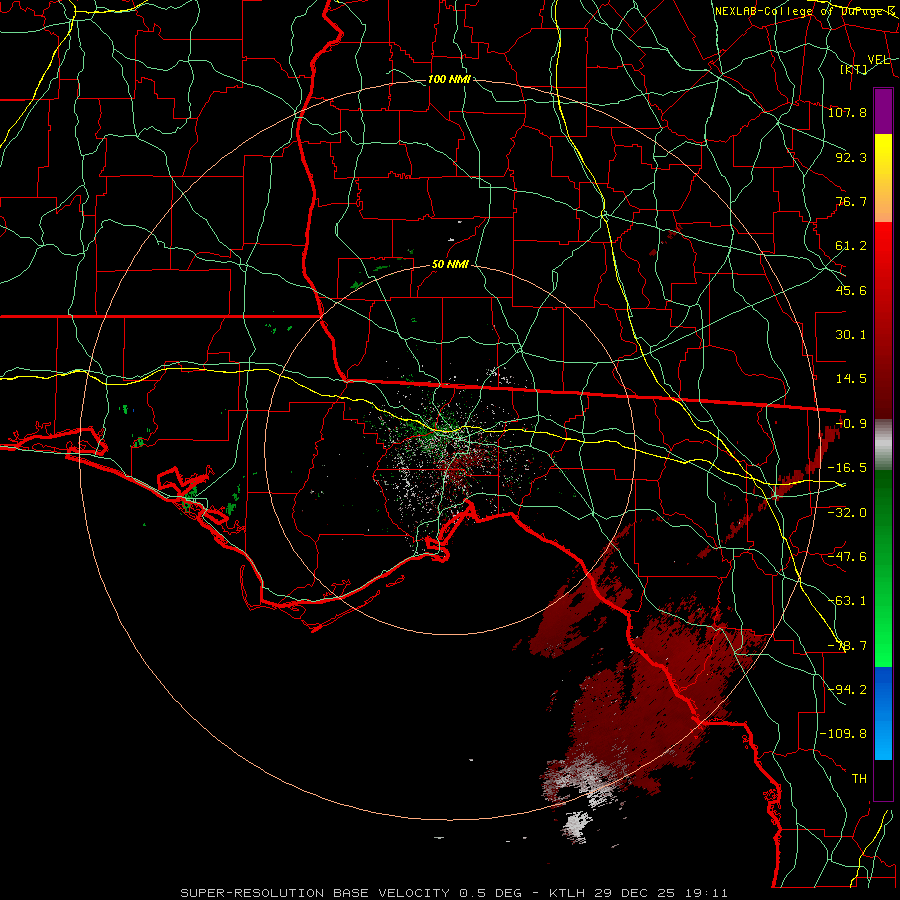
Task: Select the 107.8 value on the velocity scale
Action: click(x=847, y=112)
